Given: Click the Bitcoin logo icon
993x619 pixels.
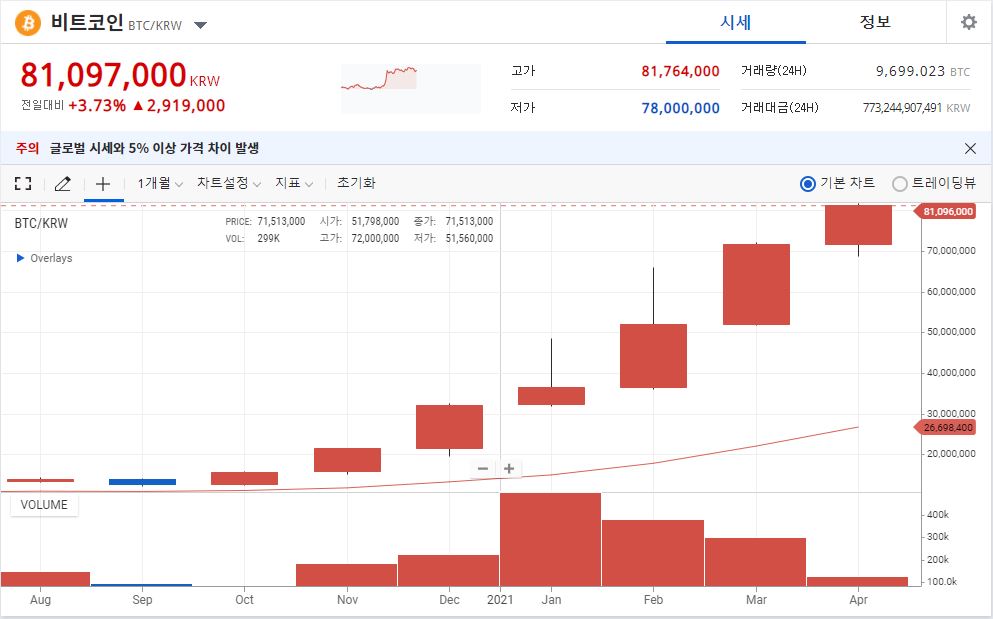Looking at the screenshot, I should click(x=28, y=23).
